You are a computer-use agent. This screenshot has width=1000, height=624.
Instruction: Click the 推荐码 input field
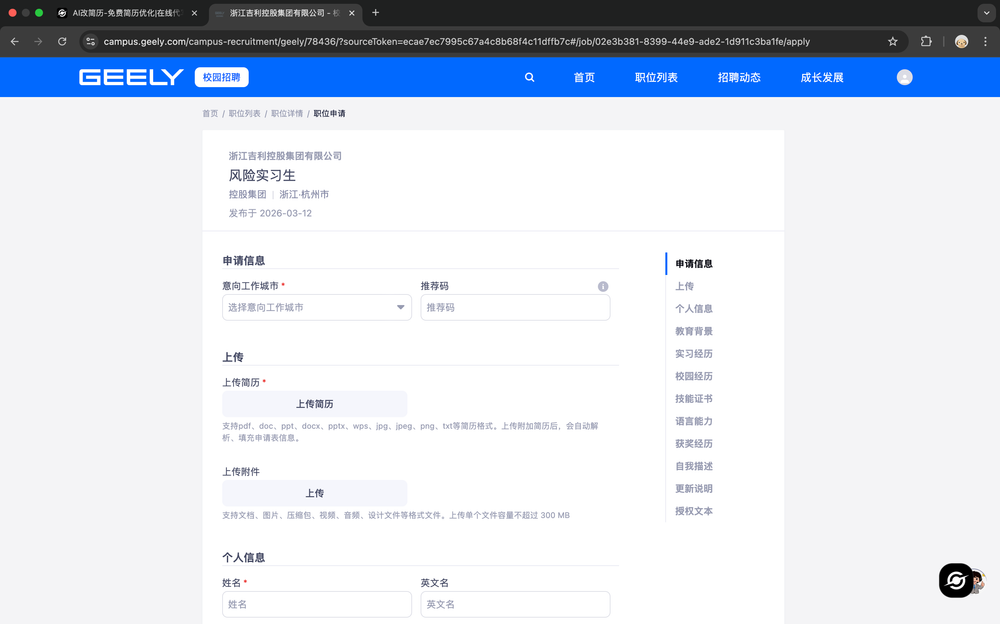coord(515,308)
